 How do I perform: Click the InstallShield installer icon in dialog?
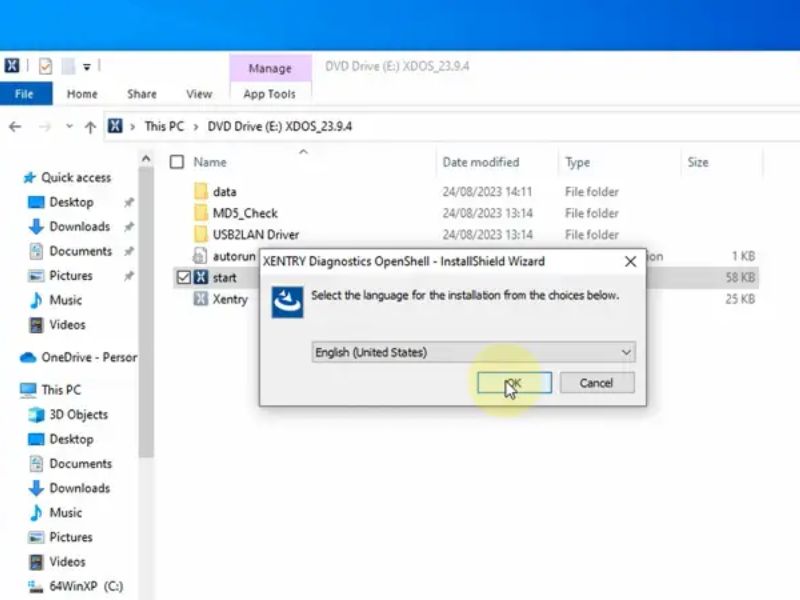pos(288,301)
